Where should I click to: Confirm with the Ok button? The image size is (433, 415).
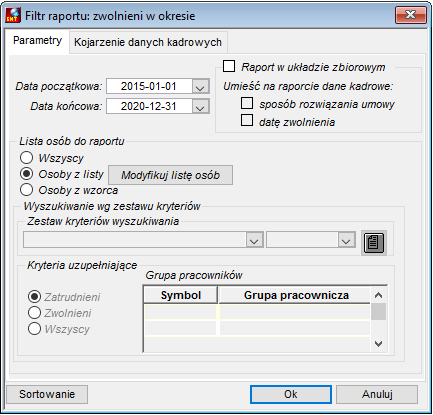coord(291,394)
